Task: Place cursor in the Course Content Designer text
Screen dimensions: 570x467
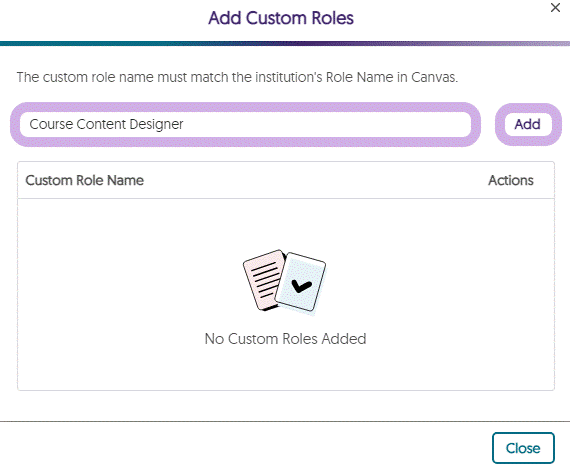Action: tap(106, 124)
